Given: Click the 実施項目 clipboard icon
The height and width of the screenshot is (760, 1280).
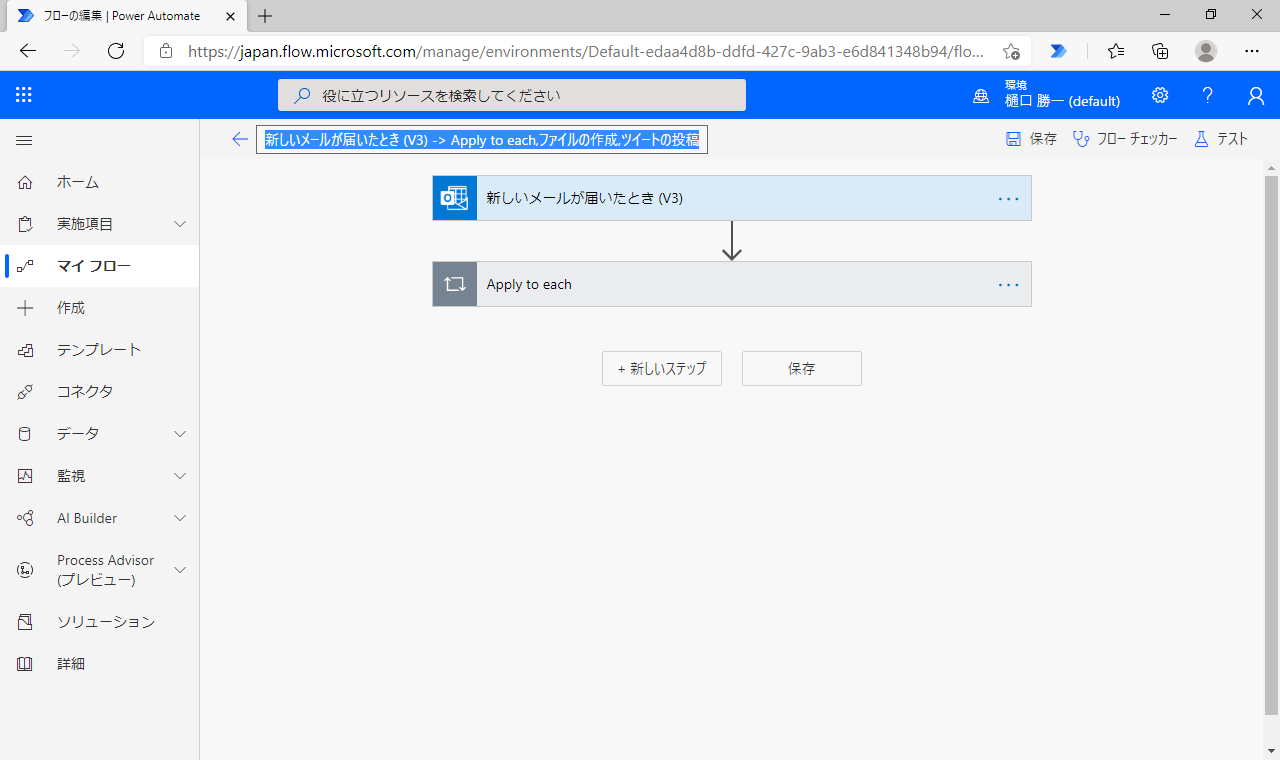Looking at the screenshot, I should (25, 224).
